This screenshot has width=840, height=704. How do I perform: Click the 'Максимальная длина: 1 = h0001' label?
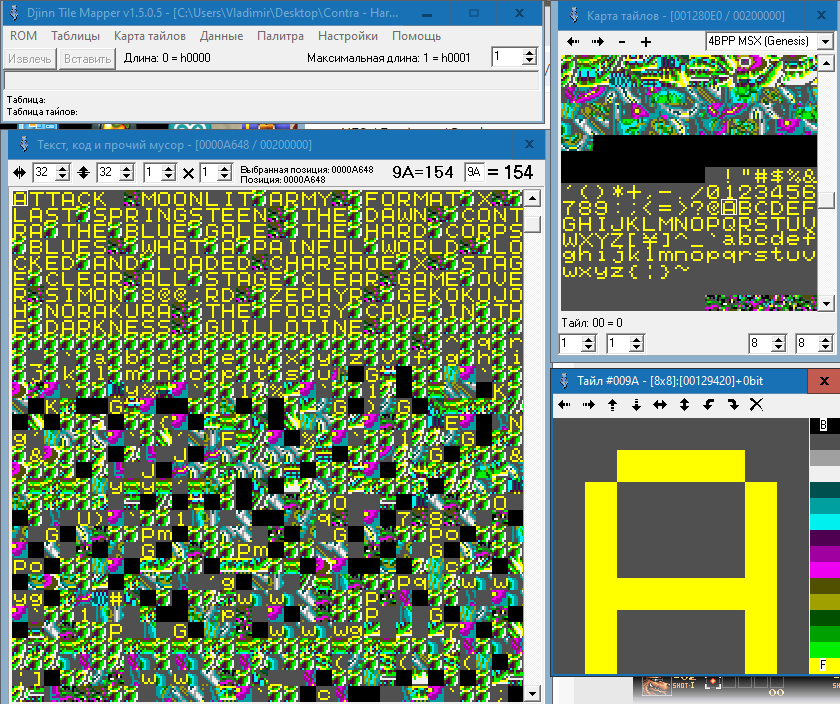coord(388,58)
